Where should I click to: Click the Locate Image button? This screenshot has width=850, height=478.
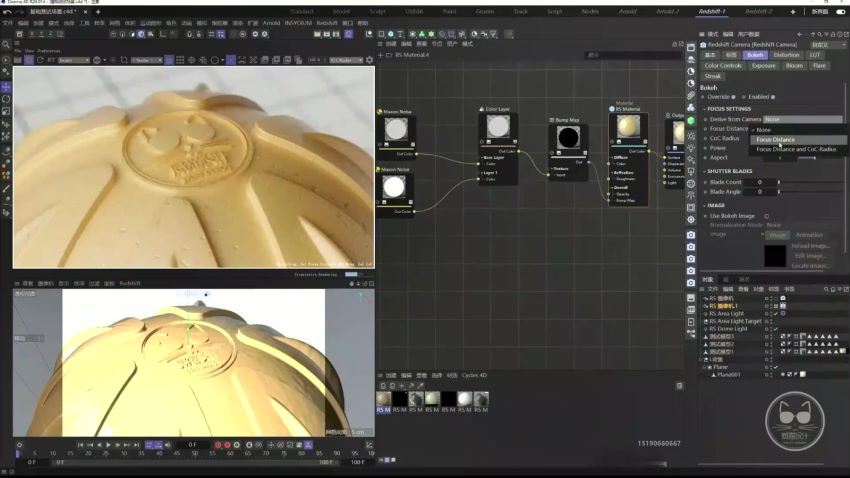pos(810,266)
